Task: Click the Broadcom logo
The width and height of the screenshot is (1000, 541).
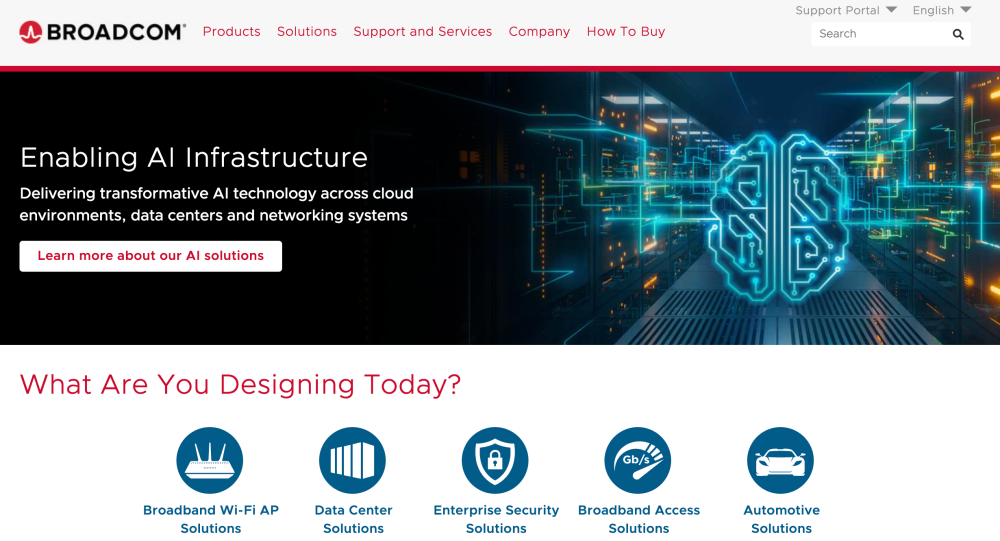Action: 103,32
